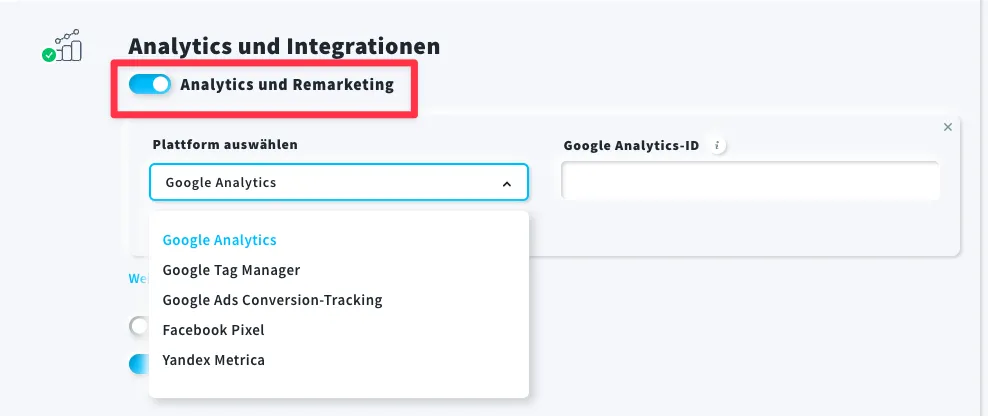The image size is (988, 416).
Task: Select the Facebook Pixel option
Action: coord(213,330)
